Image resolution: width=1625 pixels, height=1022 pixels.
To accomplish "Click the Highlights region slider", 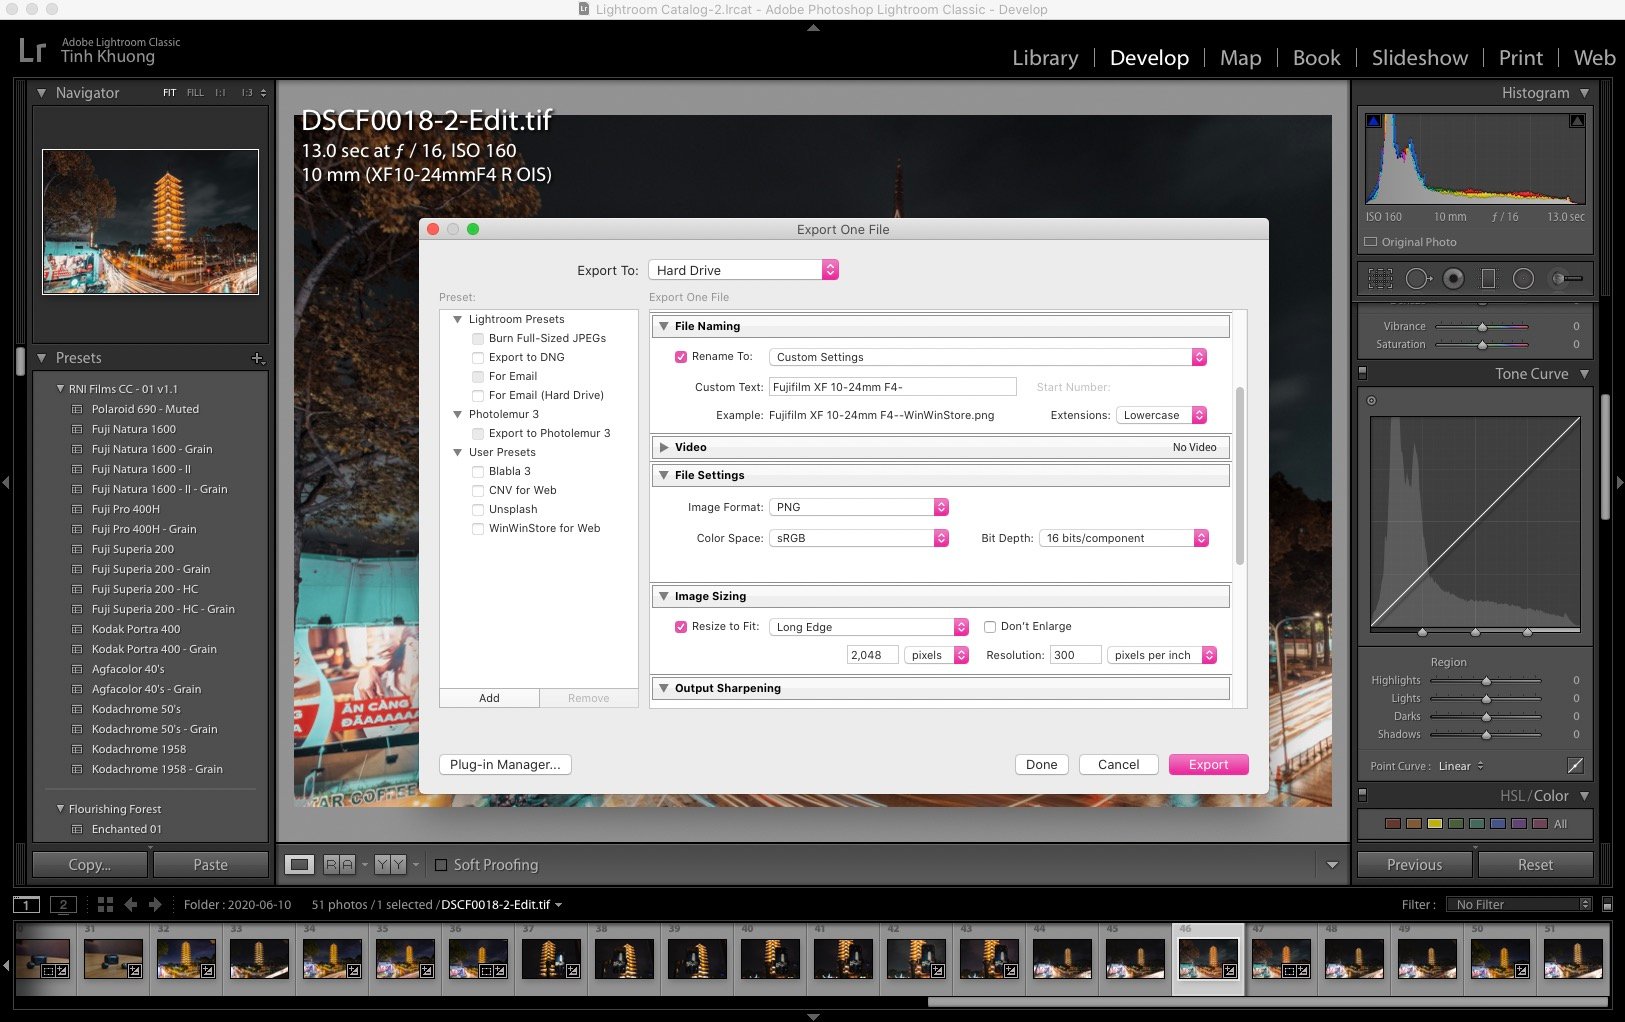I will tap(1486, 680).
